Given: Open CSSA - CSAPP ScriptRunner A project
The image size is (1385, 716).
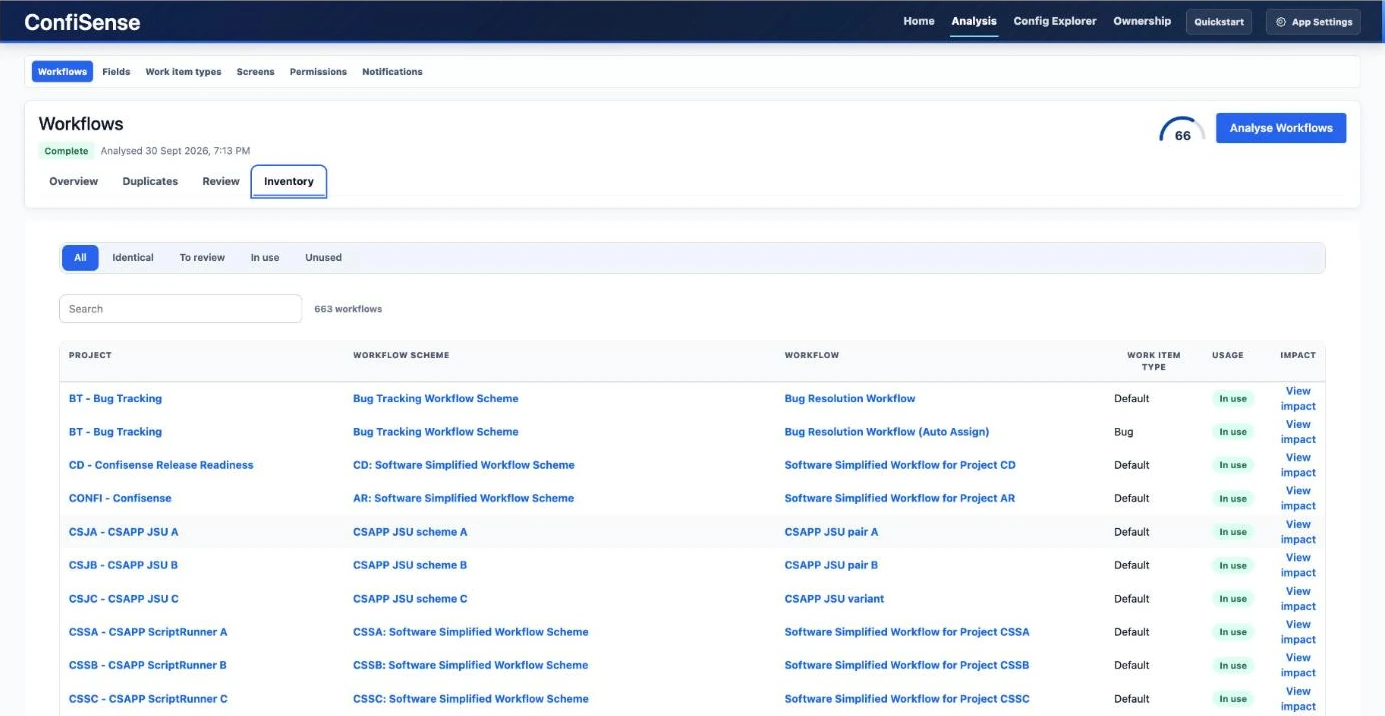Looking at the screenshot, I should coord(148,632).
